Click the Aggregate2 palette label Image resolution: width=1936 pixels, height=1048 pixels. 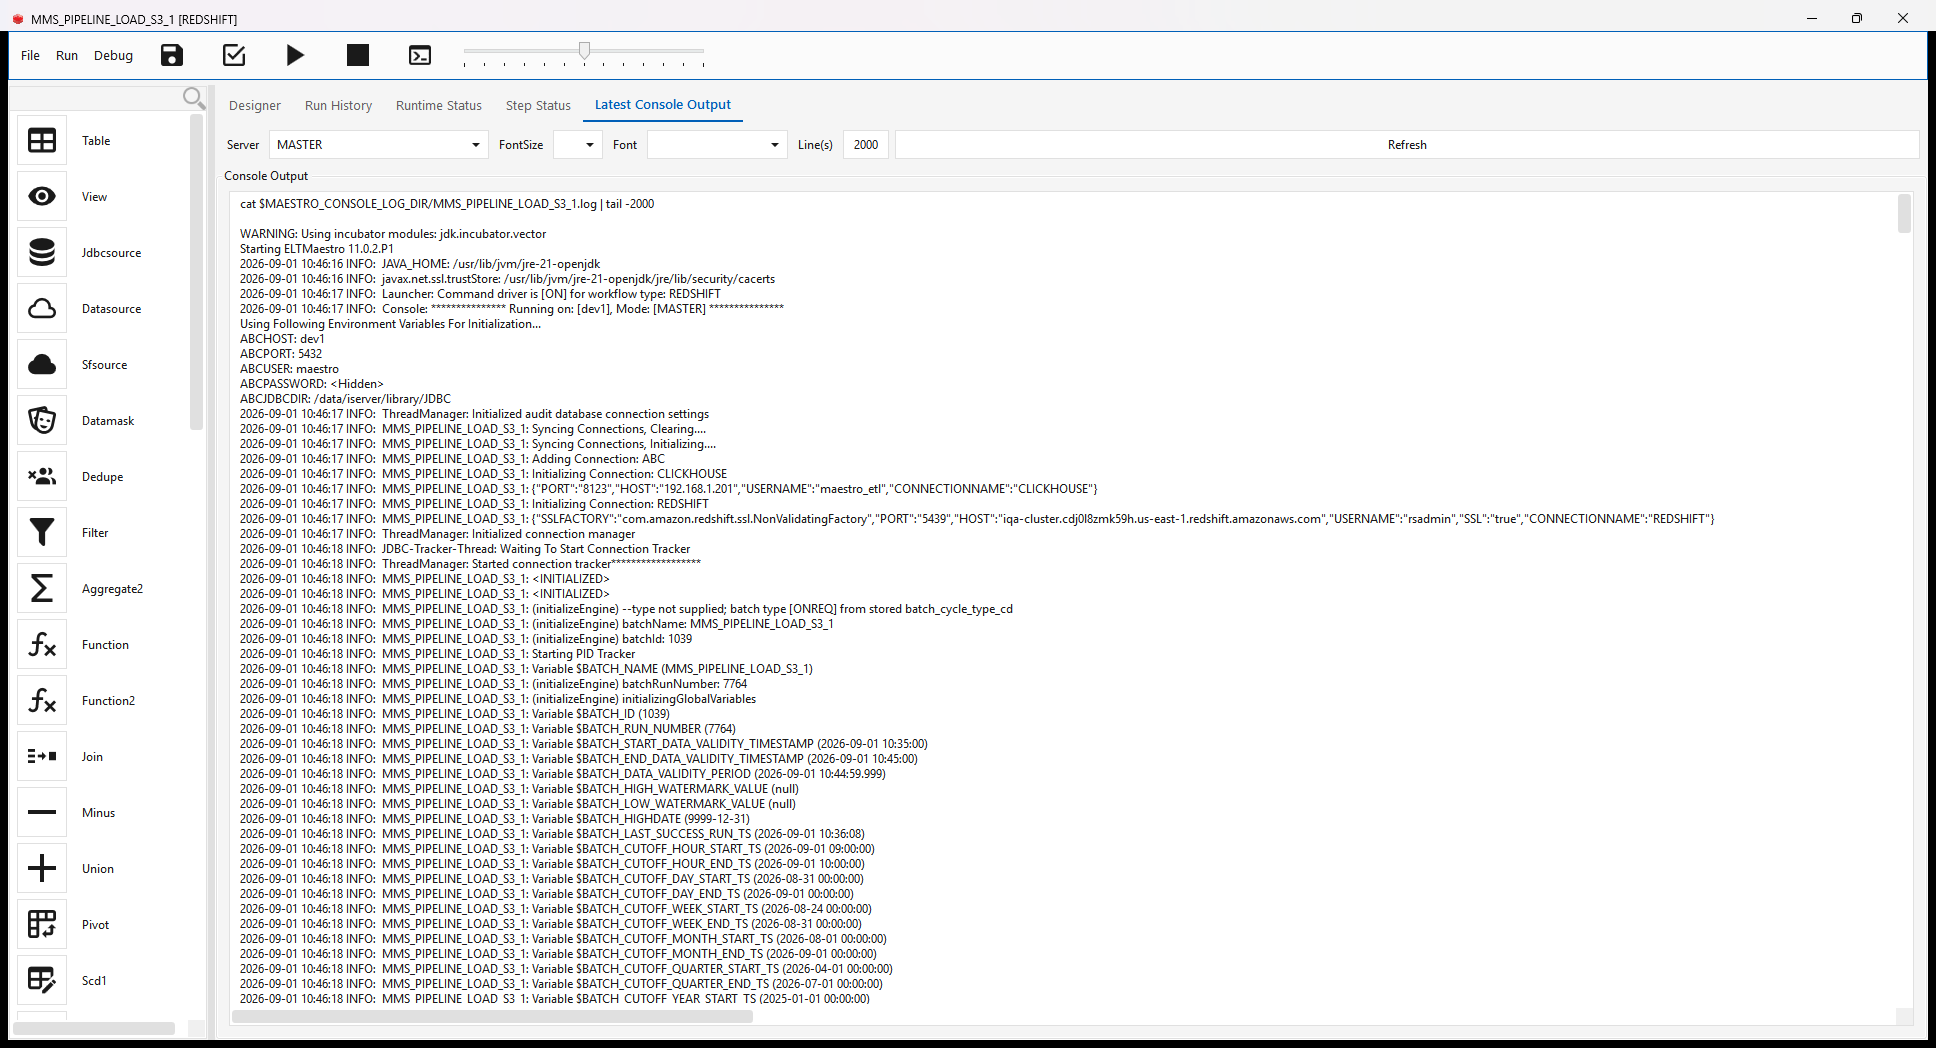tap(112, 589)
